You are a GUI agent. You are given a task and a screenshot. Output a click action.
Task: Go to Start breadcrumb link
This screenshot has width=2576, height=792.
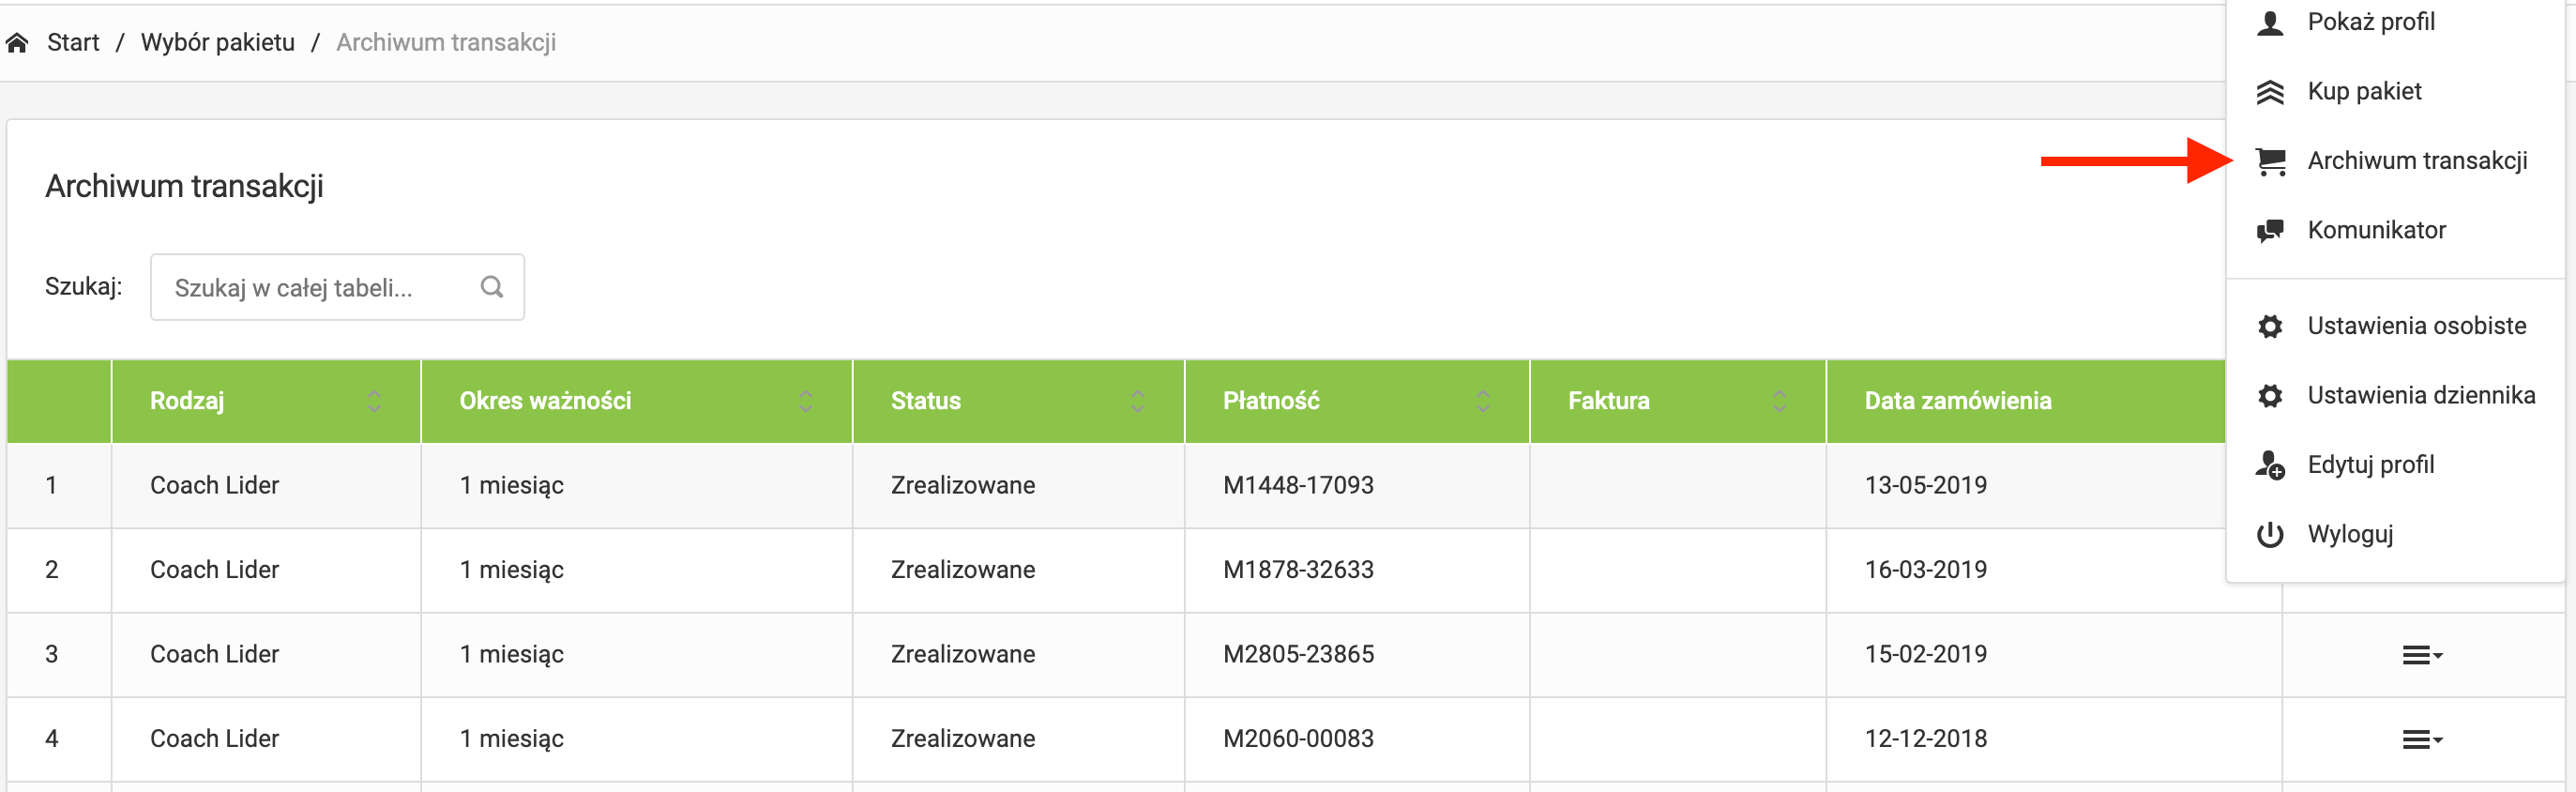(73, 43)
